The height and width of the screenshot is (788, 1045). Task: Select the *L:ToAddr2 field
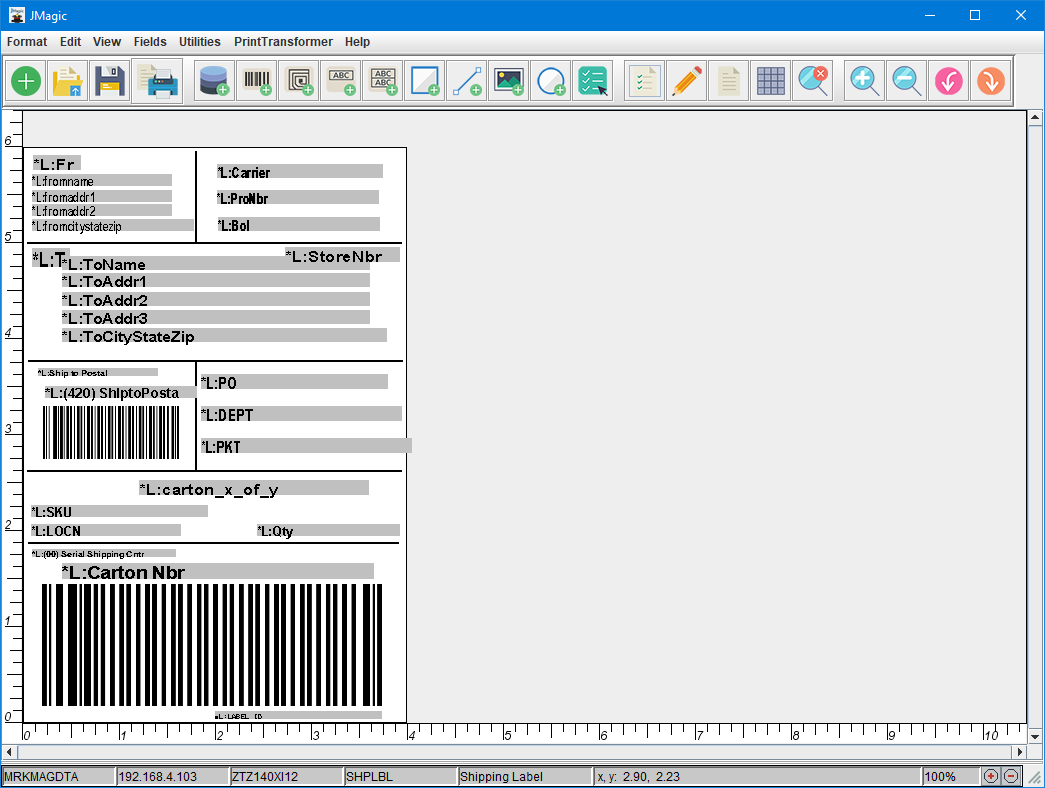point(216,300)
